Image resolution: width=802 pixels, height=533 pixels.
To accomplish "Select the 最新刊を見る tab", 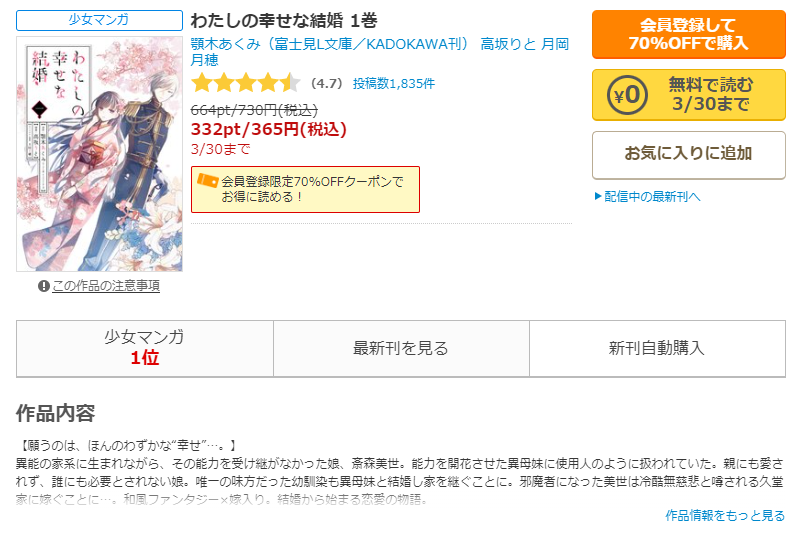I will click(x=401, y=349).
